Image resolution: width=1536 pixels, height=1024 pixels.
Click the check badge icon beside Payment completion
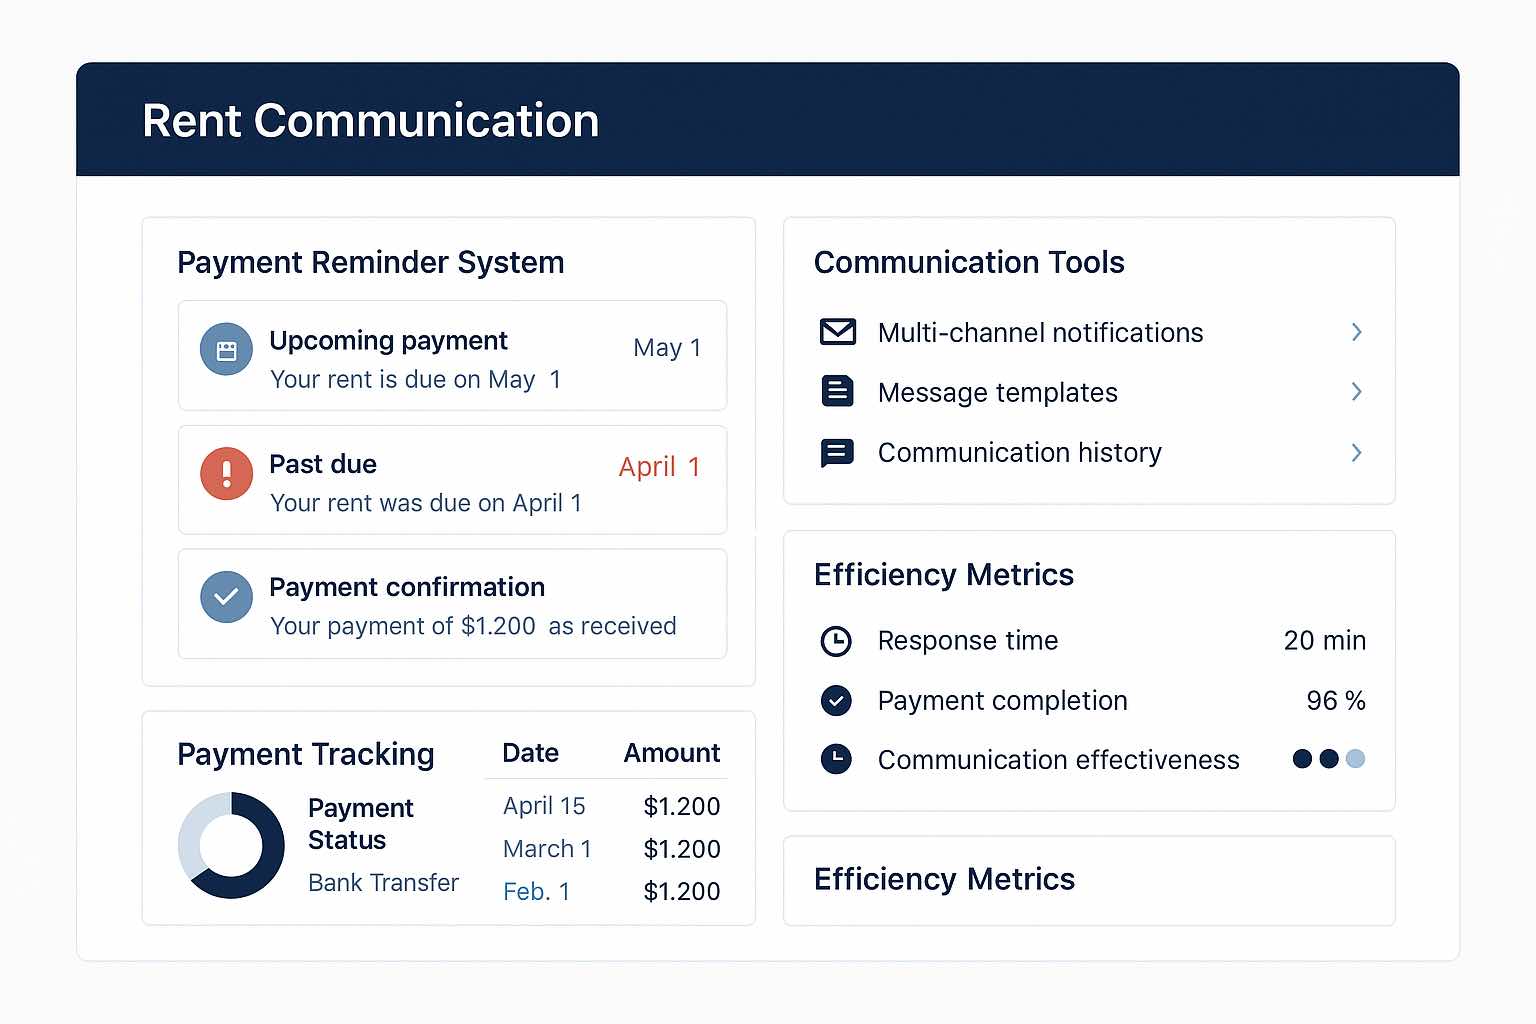click(836, 700)
